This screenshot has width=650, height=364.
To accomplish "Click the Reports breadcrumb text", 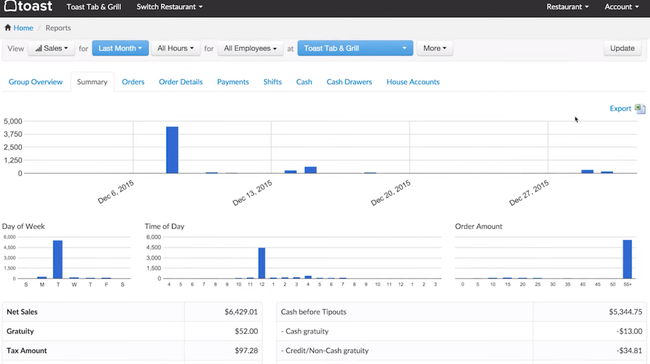I will tap(58, 28).
